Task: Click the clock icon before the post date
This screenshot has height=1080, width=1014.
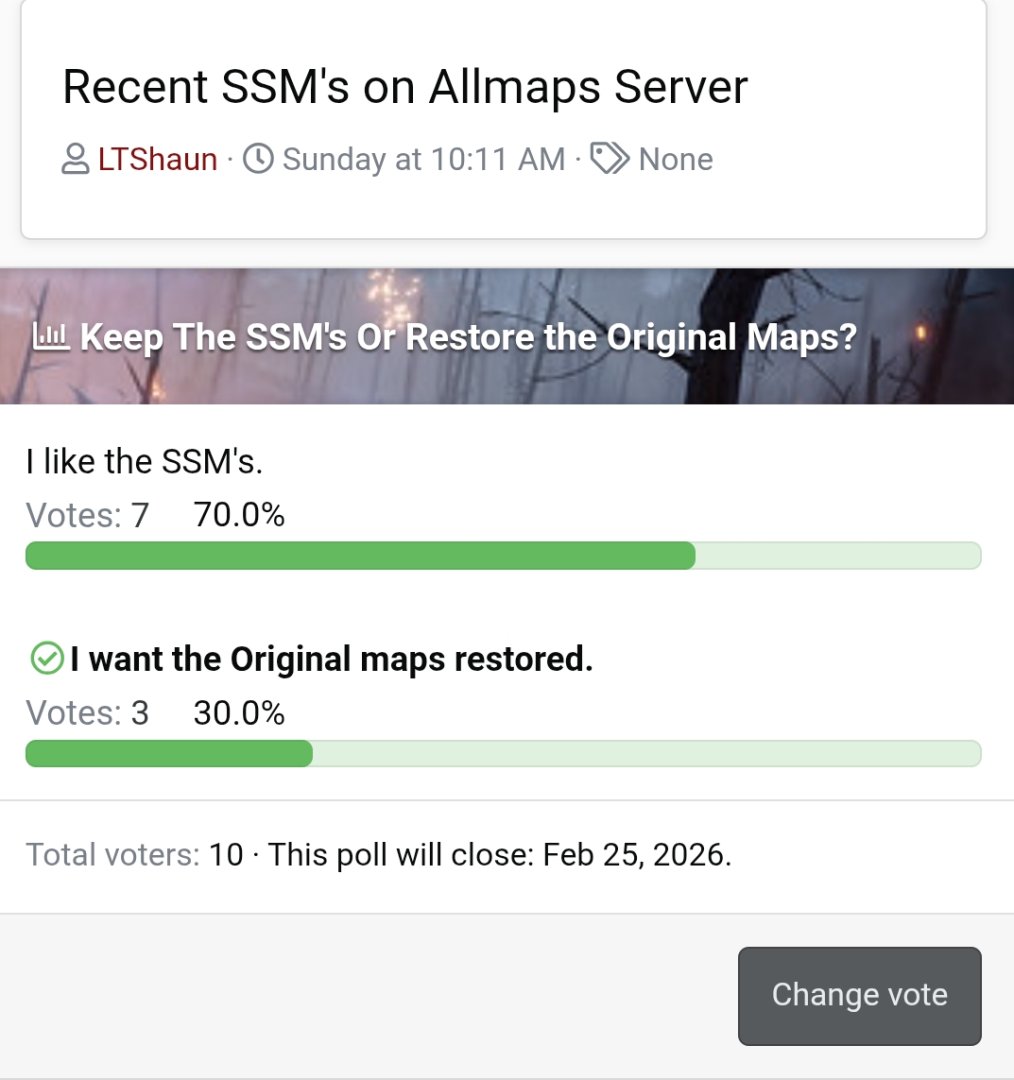Action: tap(259, 159)
